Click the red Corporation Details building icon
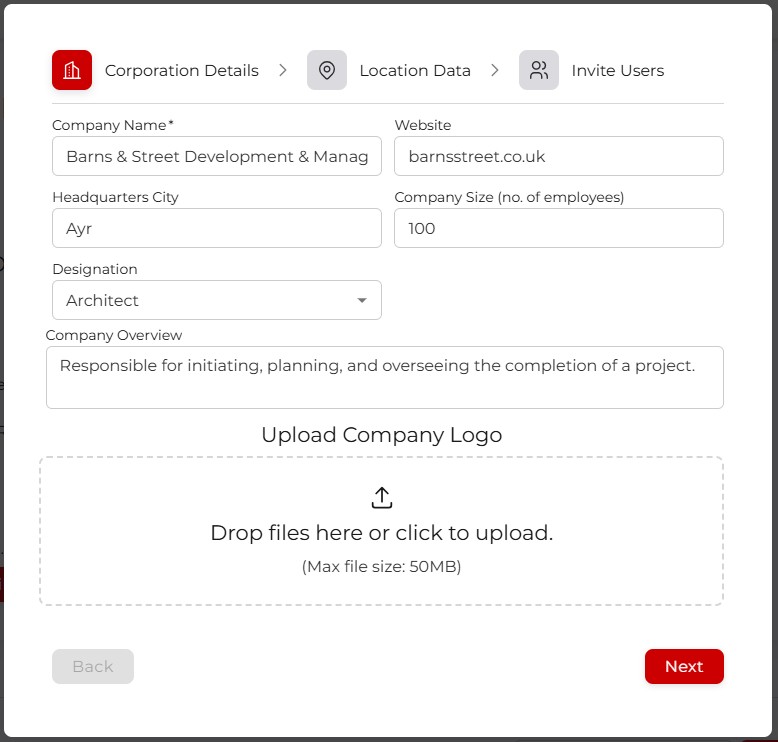The width and height of the screenshot is (778, 742). [72, 70]
